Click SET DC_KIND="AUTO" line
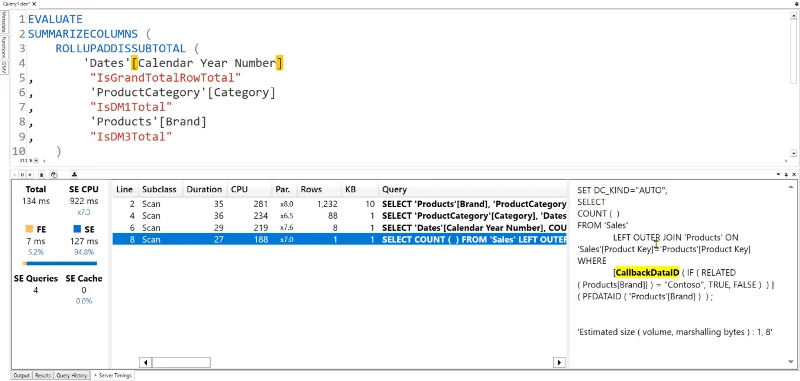Screen dimensions: 800x381 tap(622, 190)
